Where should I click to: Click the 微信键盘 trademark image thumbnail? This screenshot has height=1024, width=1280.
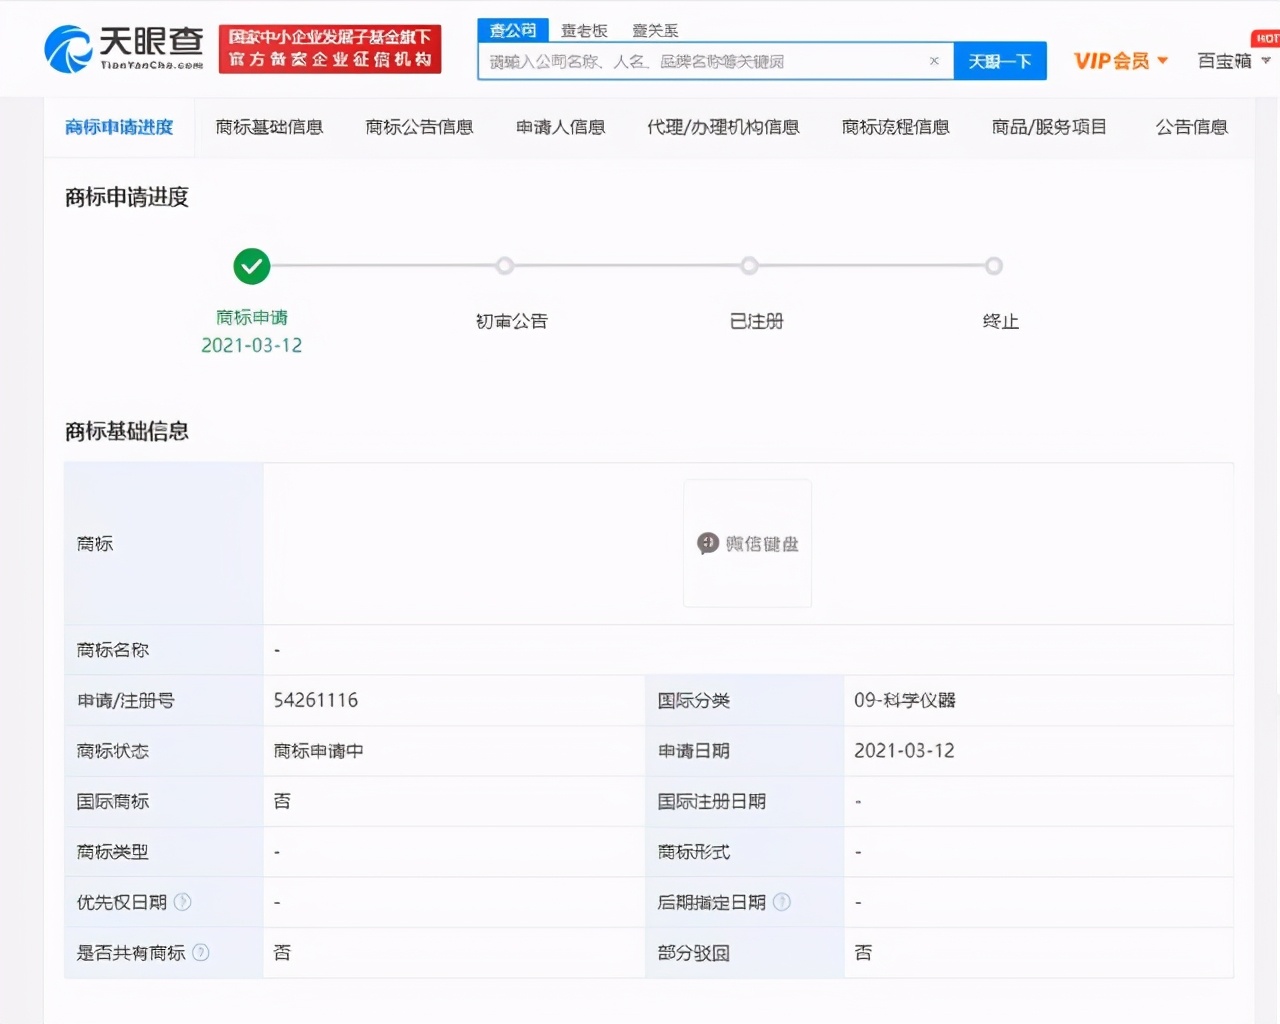tap(747, 543)
